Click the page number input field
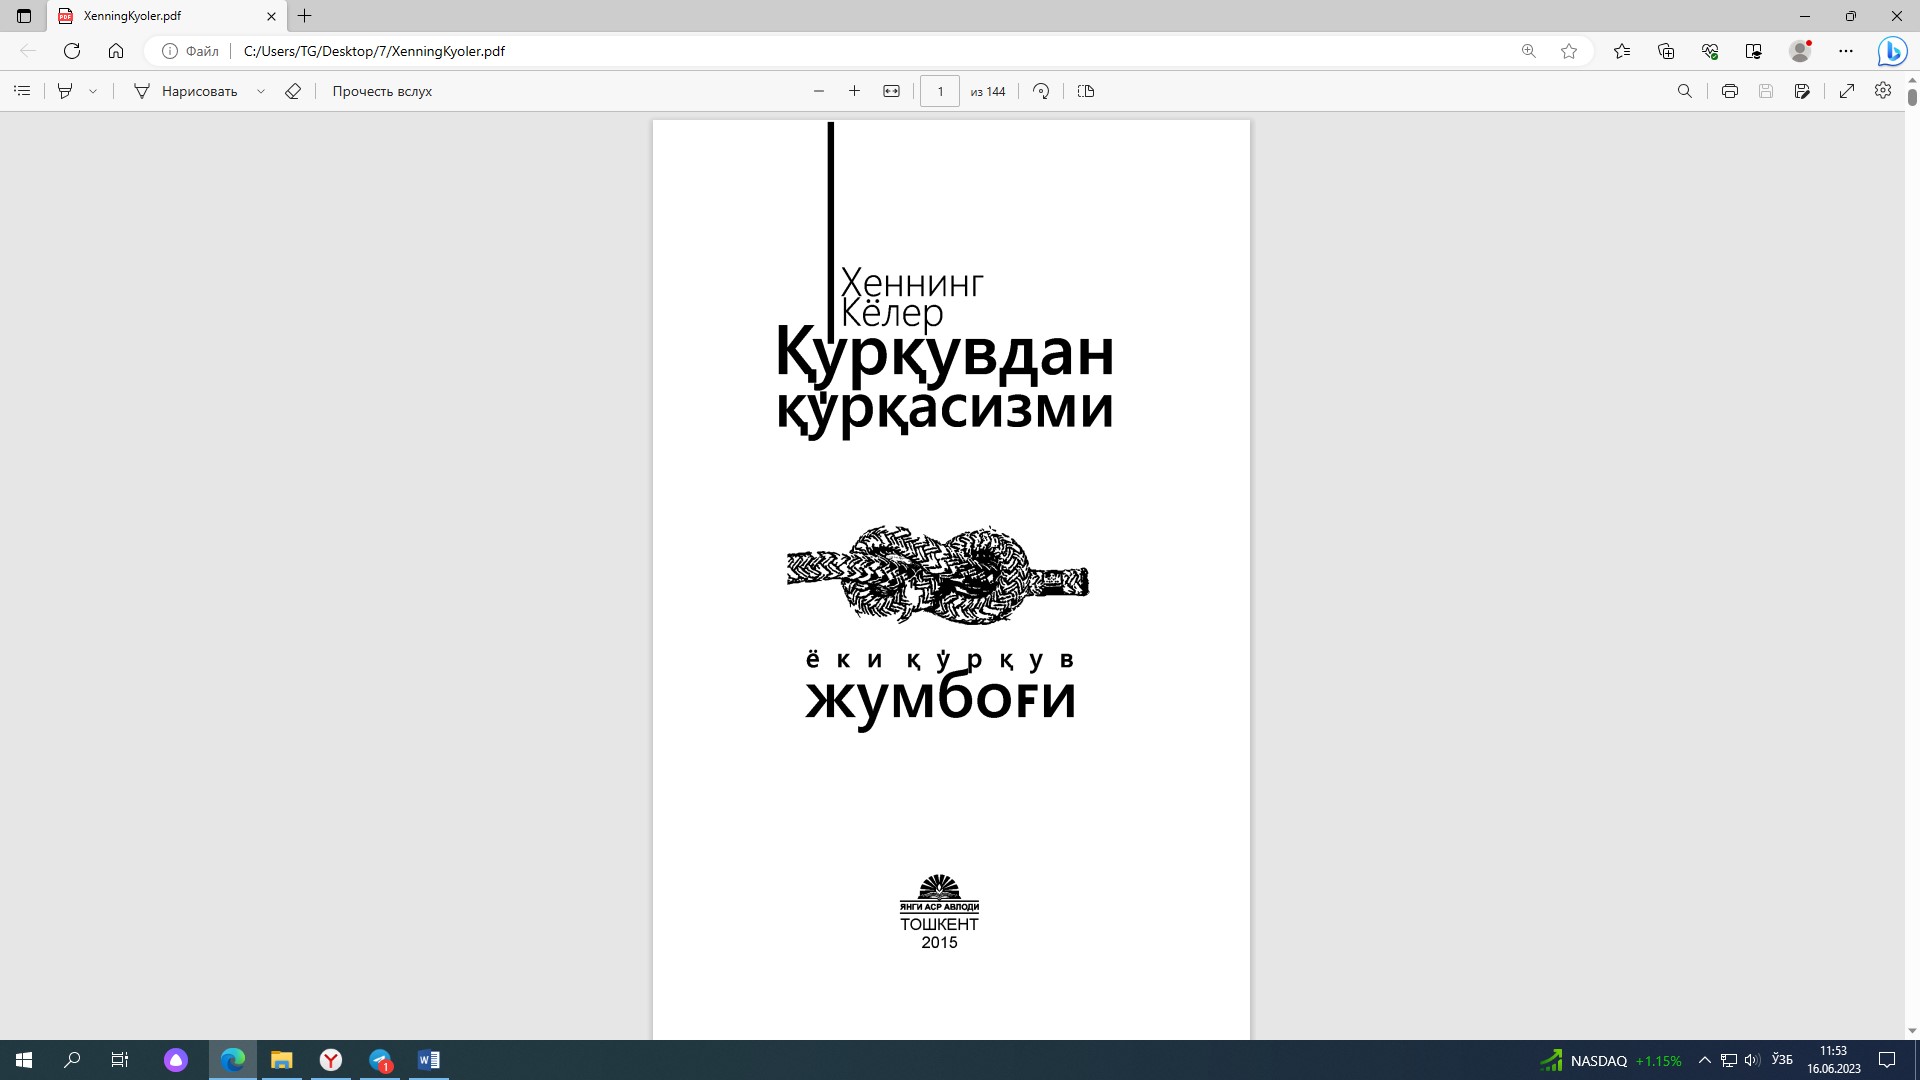1920x1080 pixels. (x=940, y=91)
